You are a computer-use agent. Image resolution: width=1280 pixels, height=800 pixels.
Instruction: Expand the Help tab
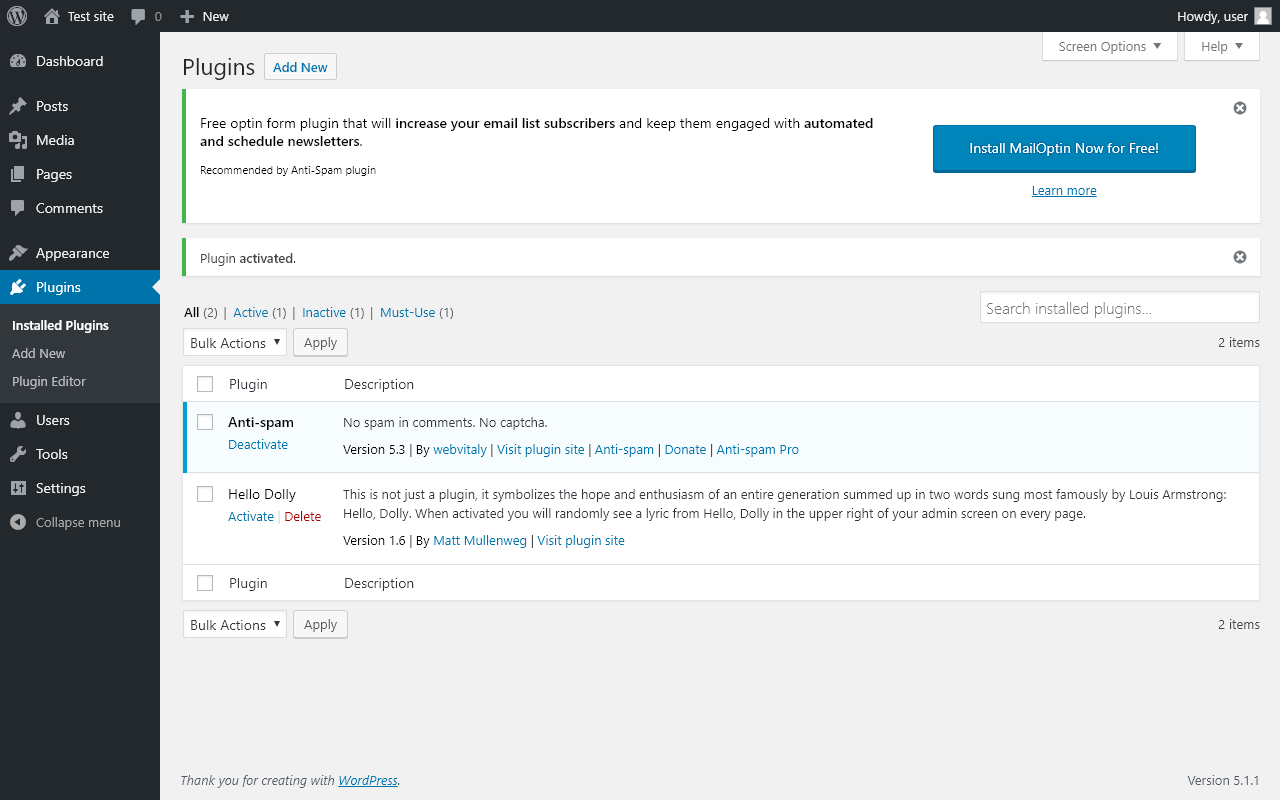[1221, 46]
